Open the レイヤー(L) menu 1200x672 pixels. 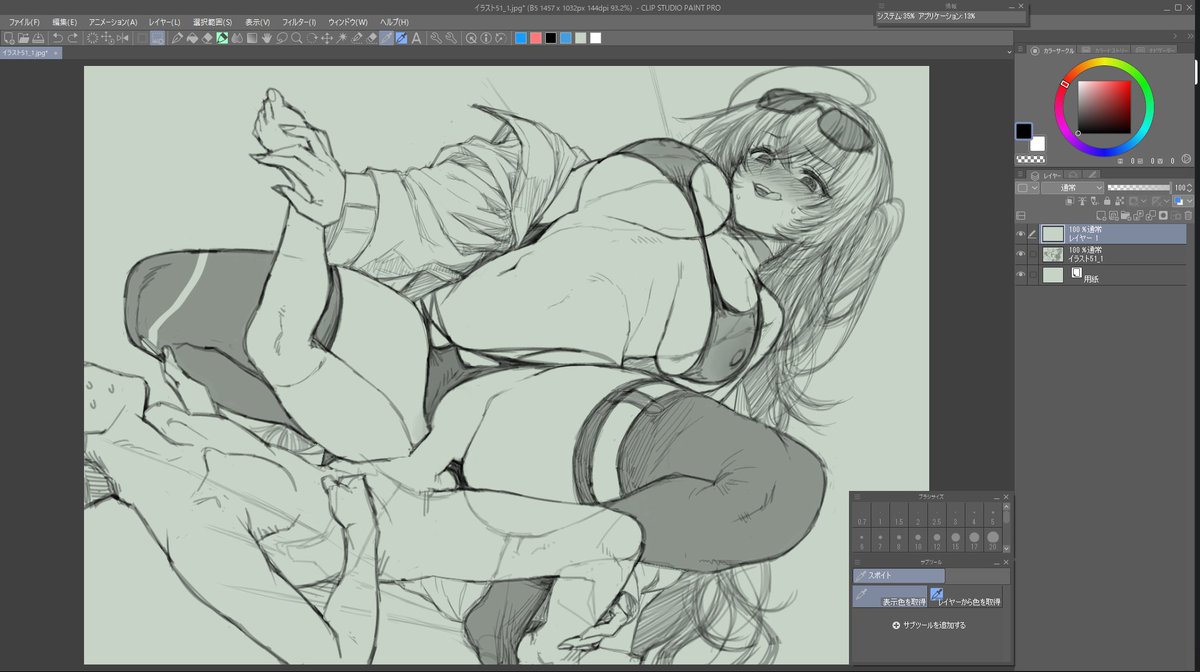coord(164,22)
